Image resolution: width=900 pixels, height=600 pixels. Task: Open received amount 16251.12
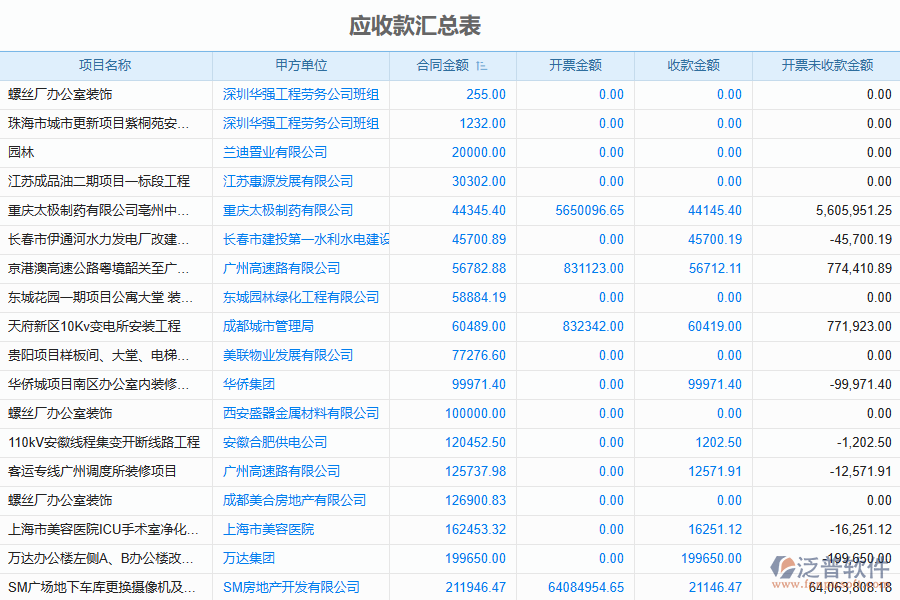pos(715,529)
